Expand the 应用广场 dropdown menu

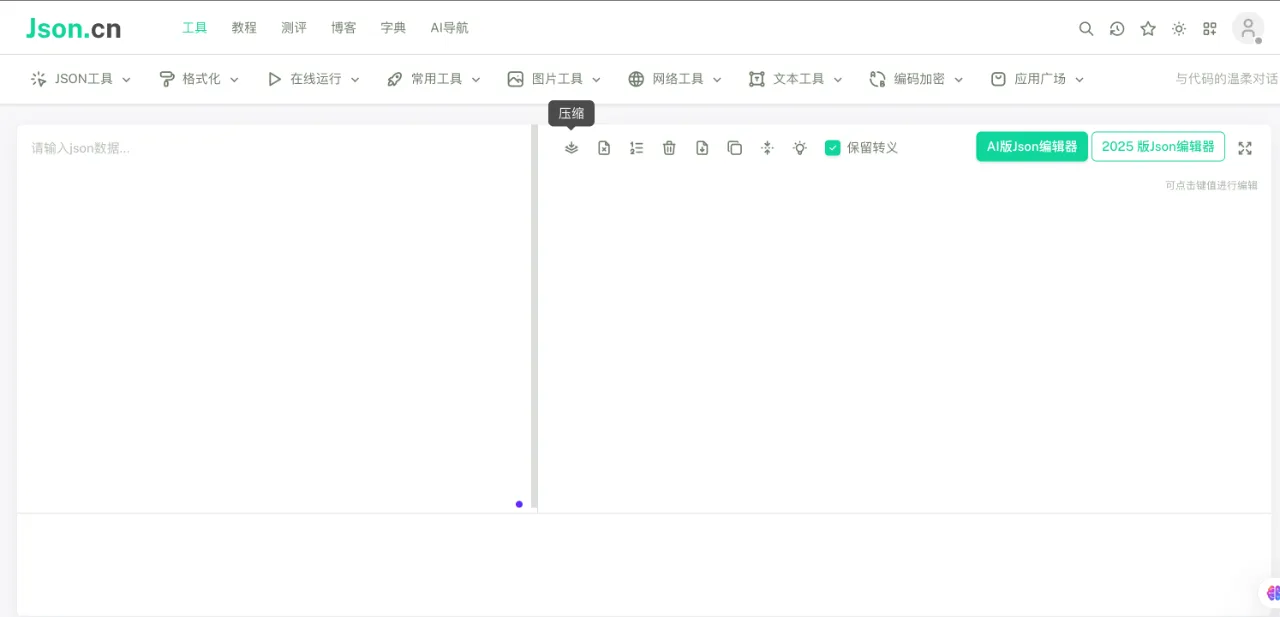(x=1037, y=79)
